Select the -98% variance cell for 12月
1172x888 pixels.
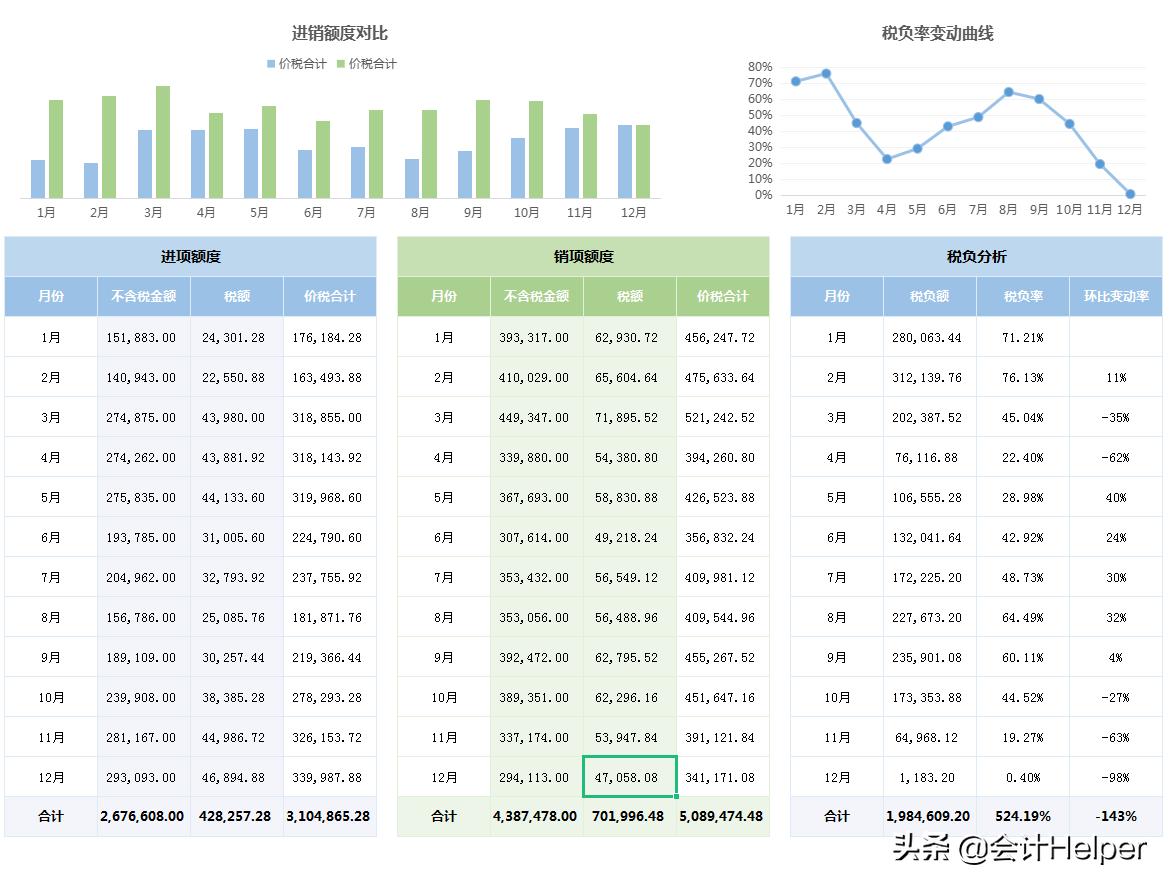1118,777
